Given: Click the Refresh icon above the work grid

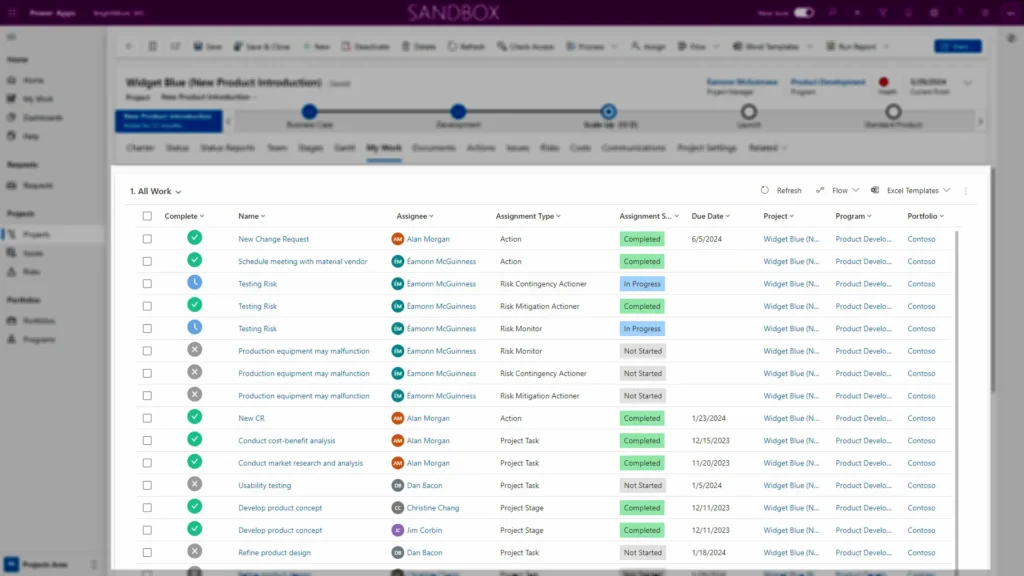Looking at the screenshot, I should [x=765, y=190].
